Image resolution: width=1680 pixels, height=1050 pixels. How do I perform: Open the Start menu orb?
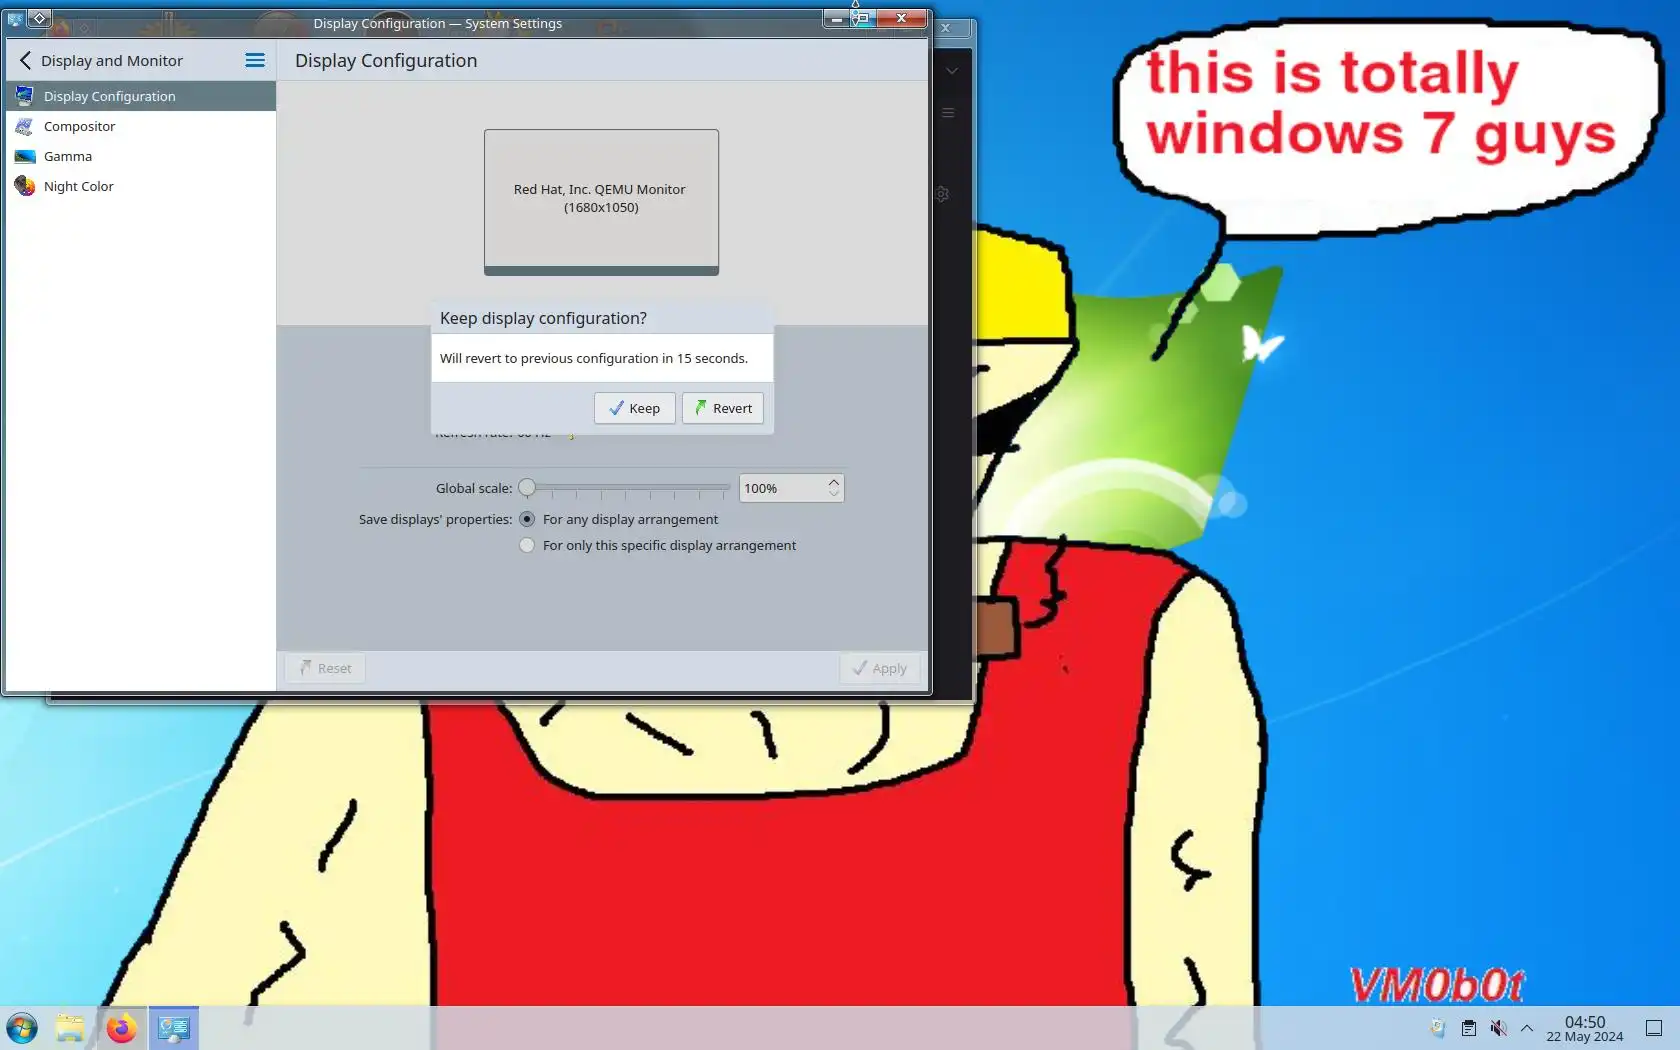pyautogui.click(x=22, y=1028)
